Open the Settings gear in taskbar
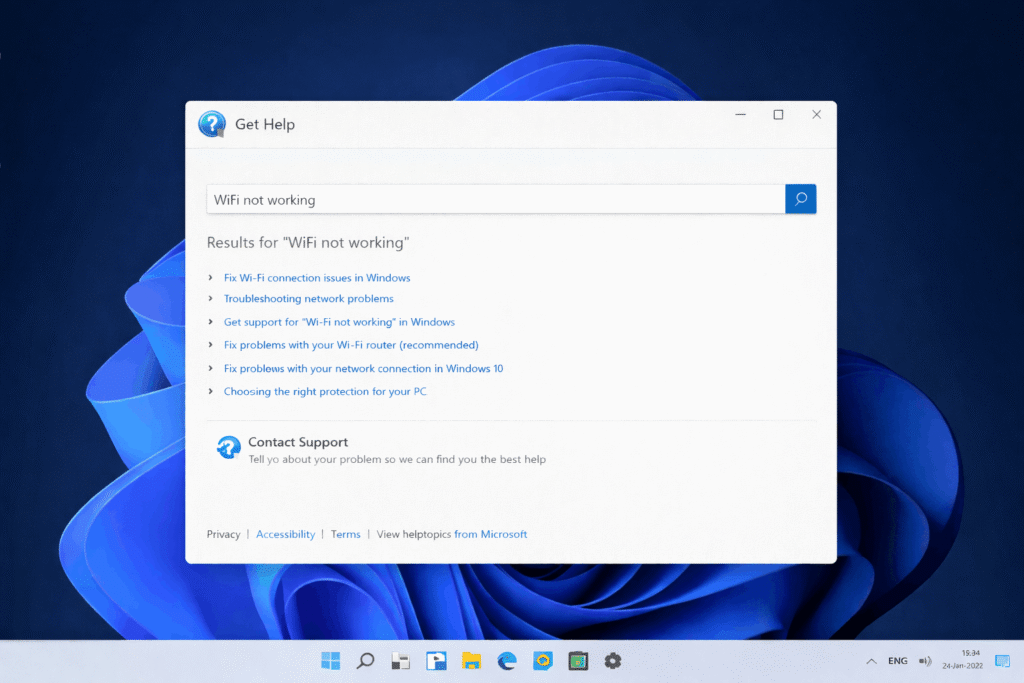 (x=613, y=661)
